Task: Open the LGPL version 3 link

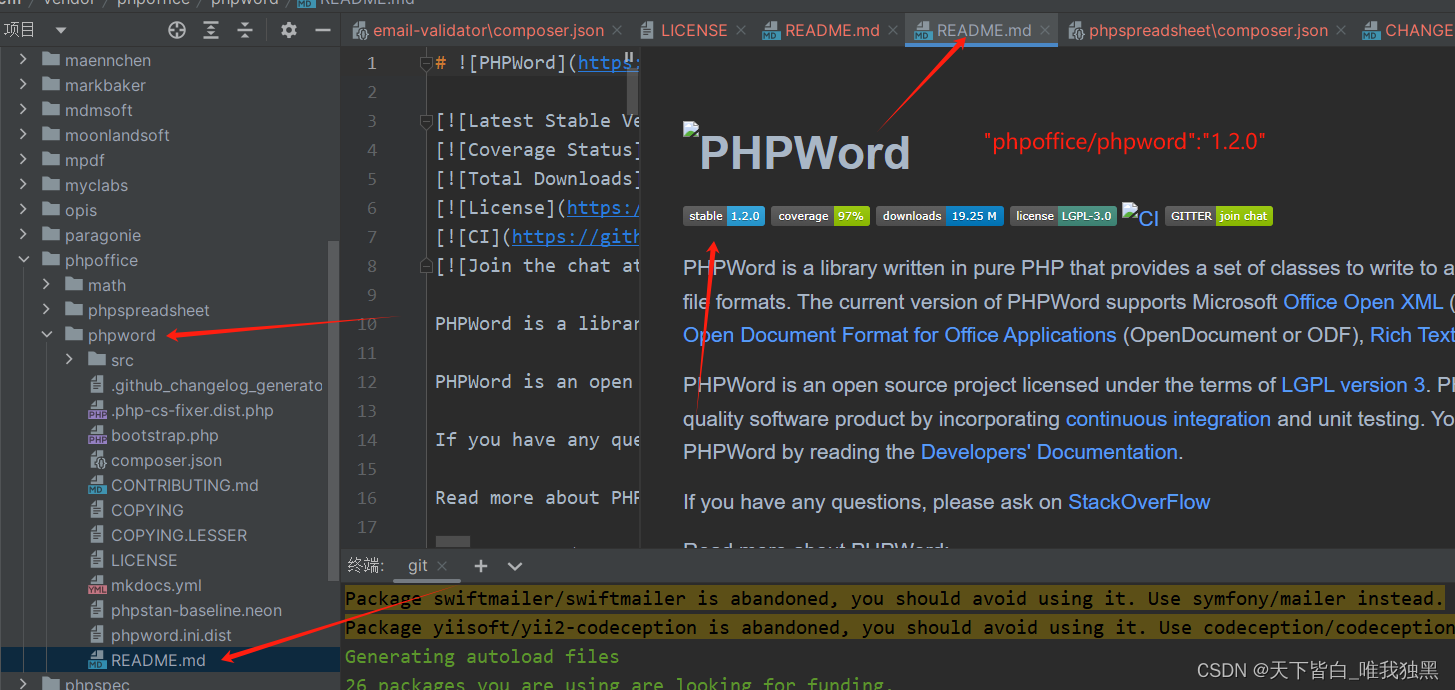Action: [1349, 384]
